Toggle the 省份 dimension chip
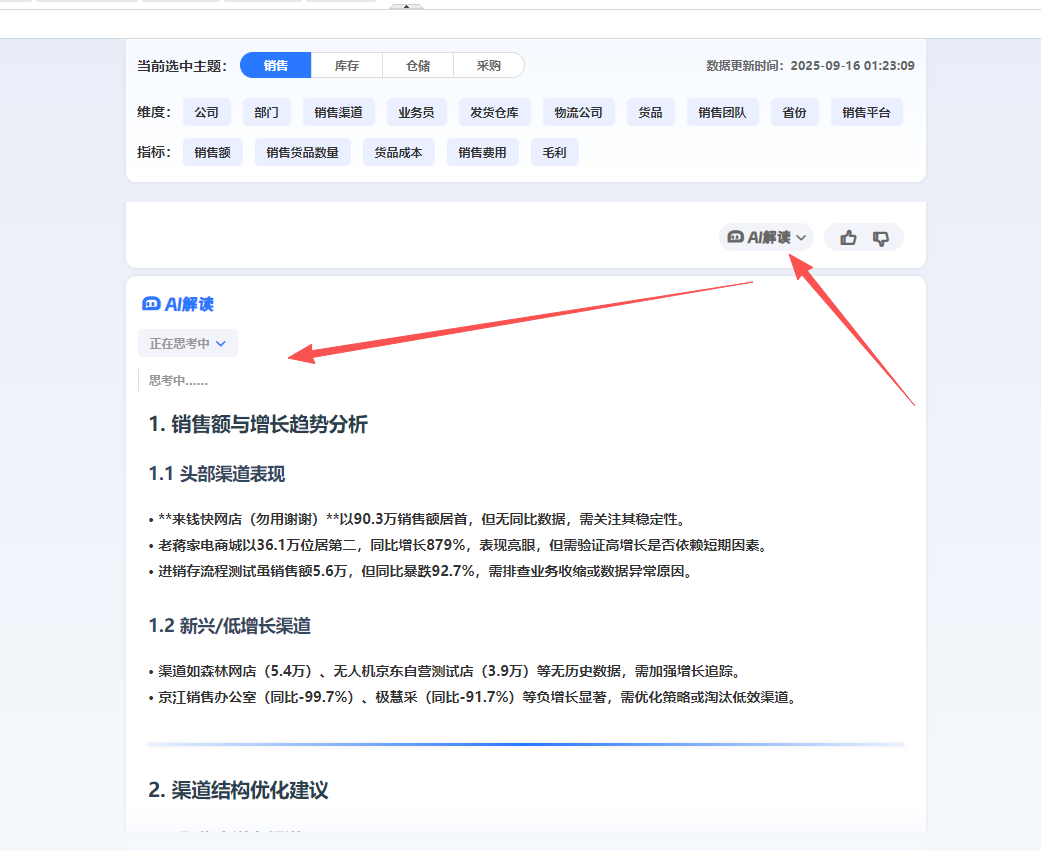1041x851 pixels. click(795, 112)
